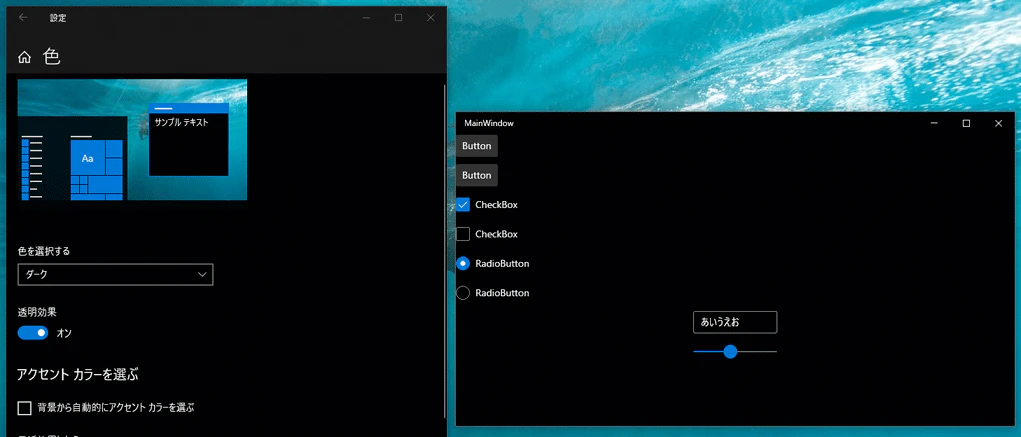1021x437 pixels.
Task: Click the blue slider thumb in MainWindow
Action: coord(731,352)
